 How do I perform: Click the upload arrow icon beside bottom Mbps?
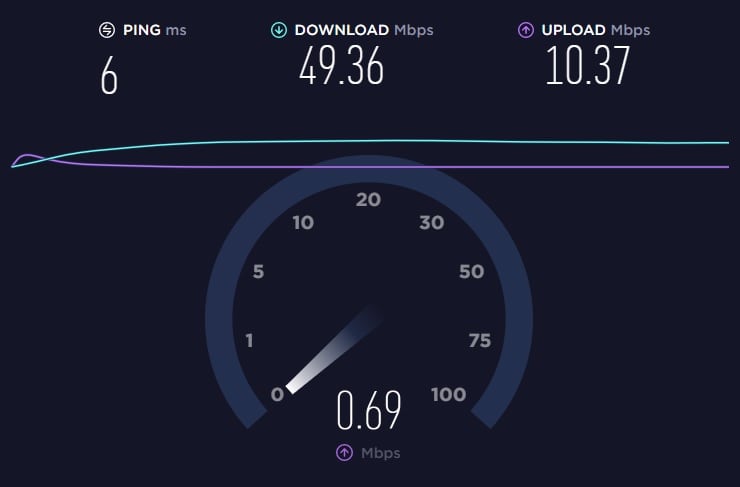coord(345,453)
